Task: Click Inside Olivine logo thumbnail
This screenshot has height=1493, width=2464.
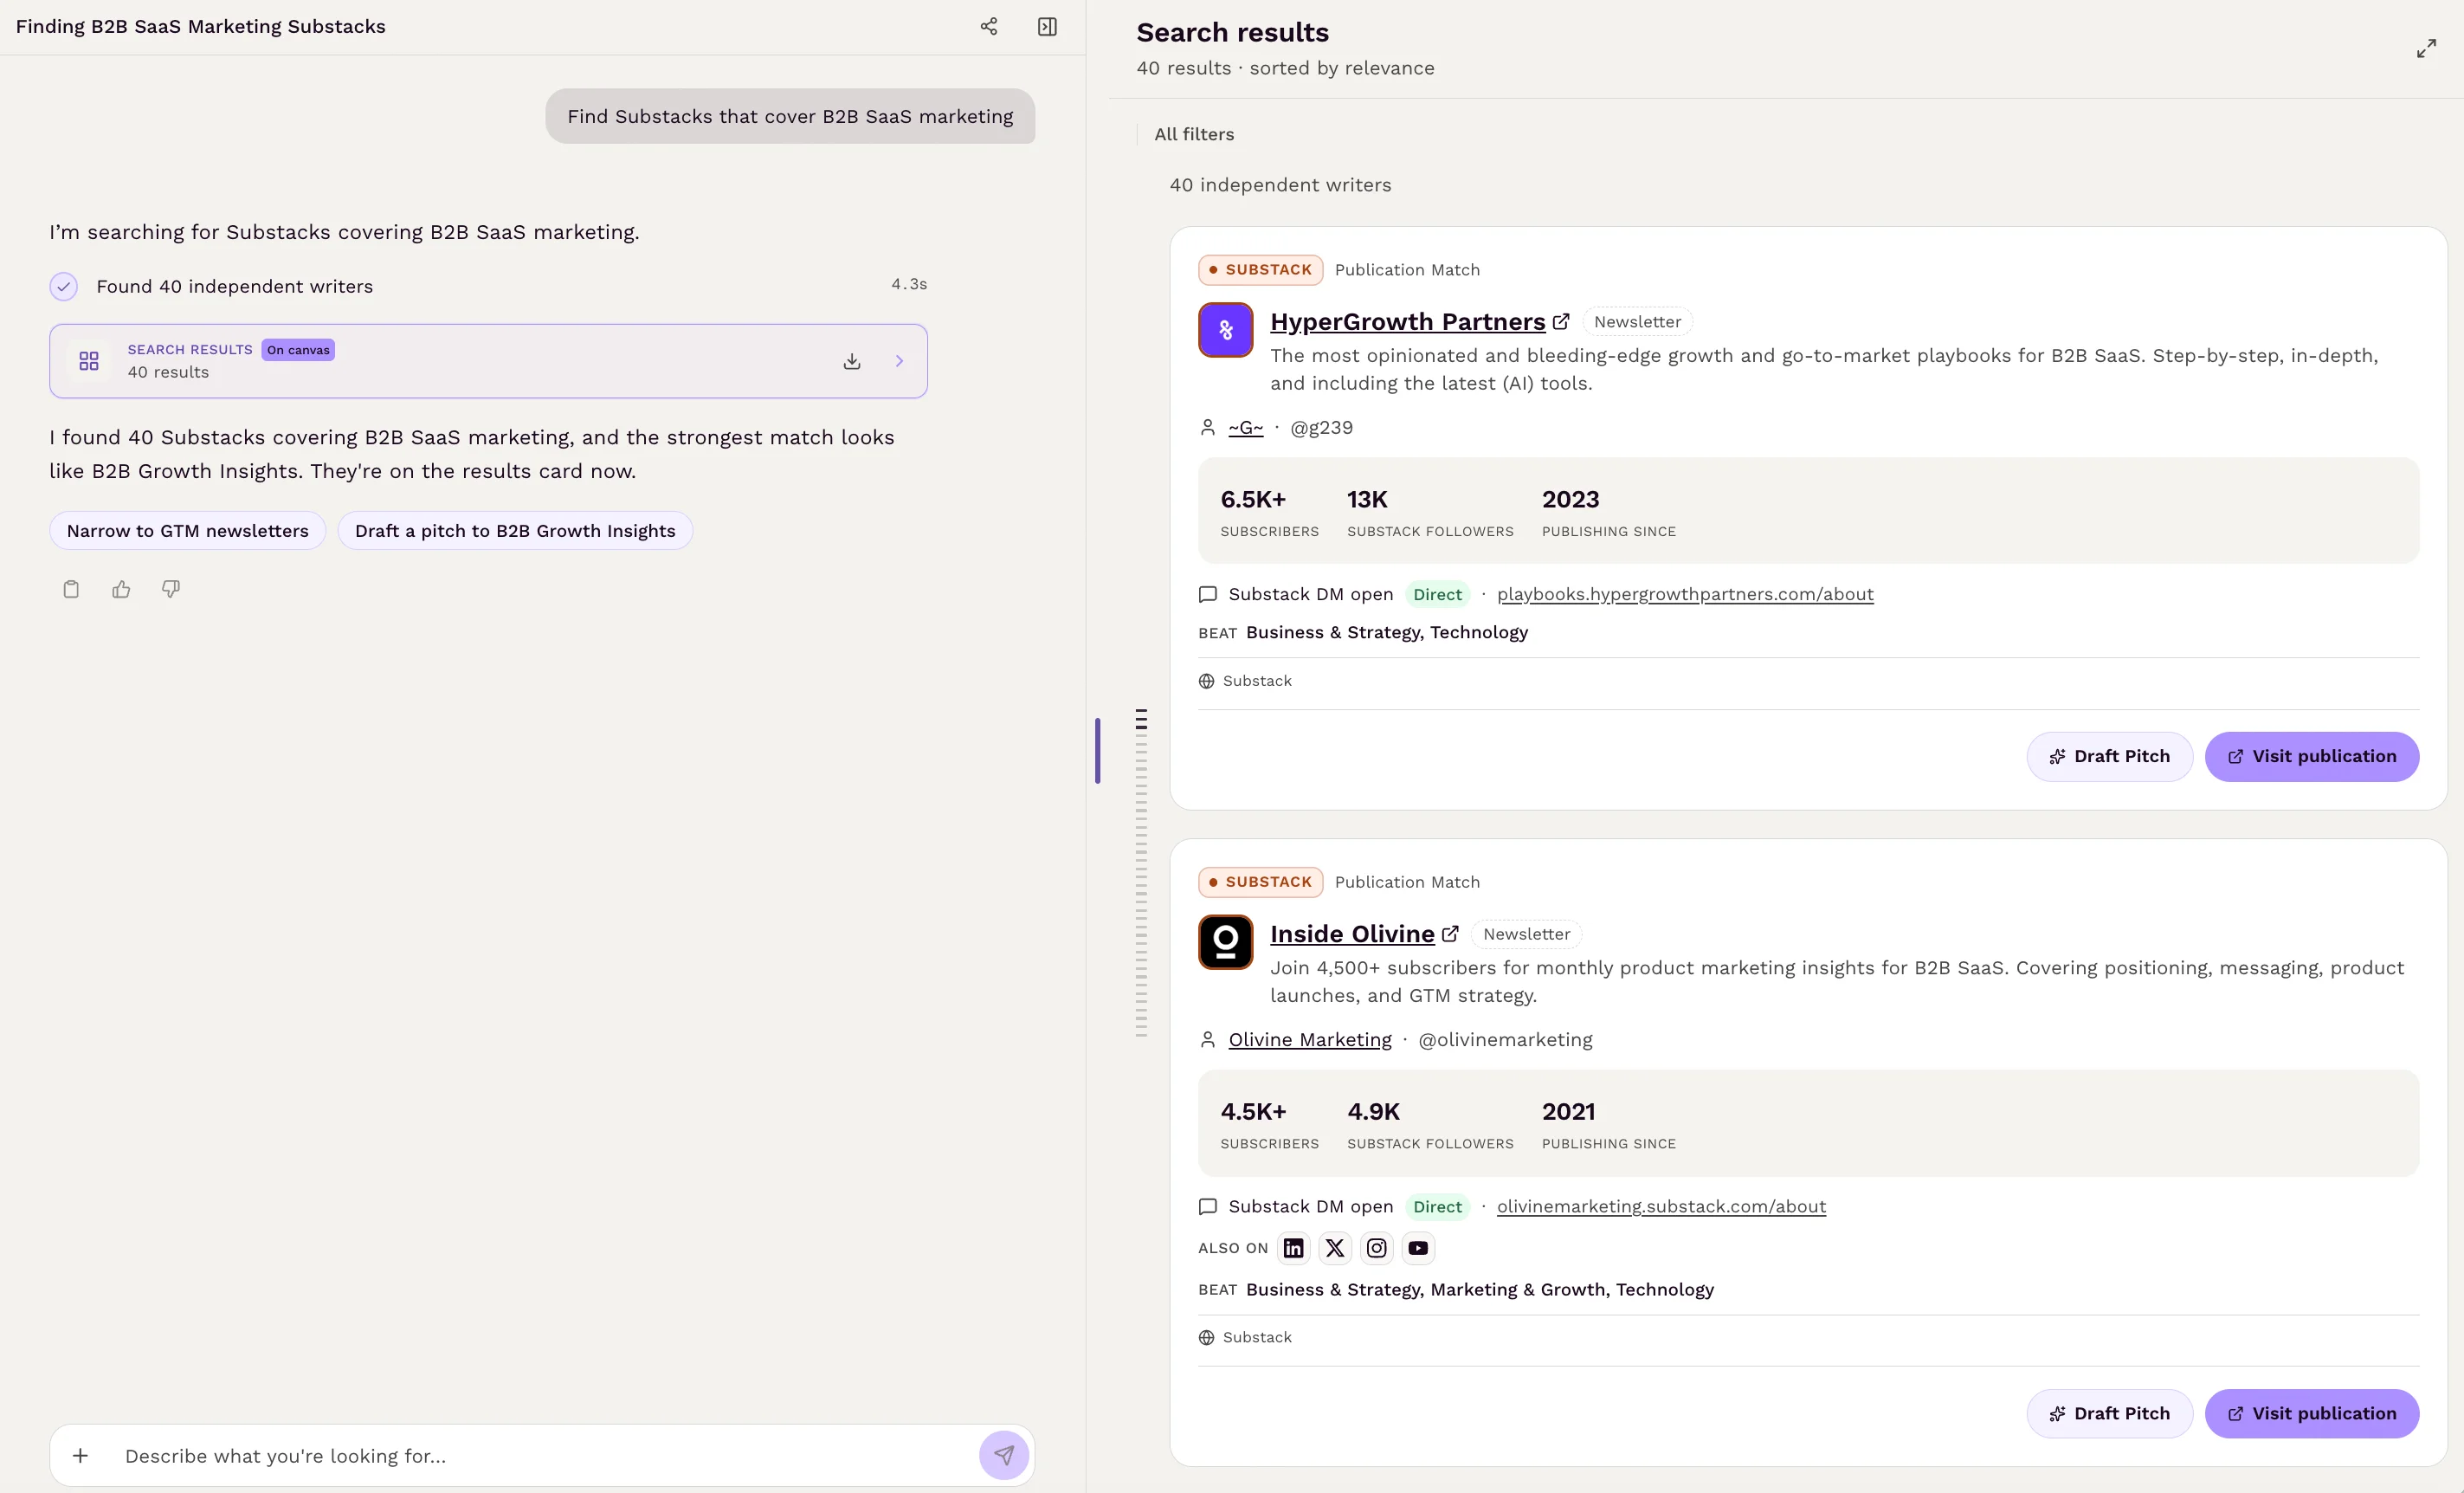Action: (x=1225, y=942)
